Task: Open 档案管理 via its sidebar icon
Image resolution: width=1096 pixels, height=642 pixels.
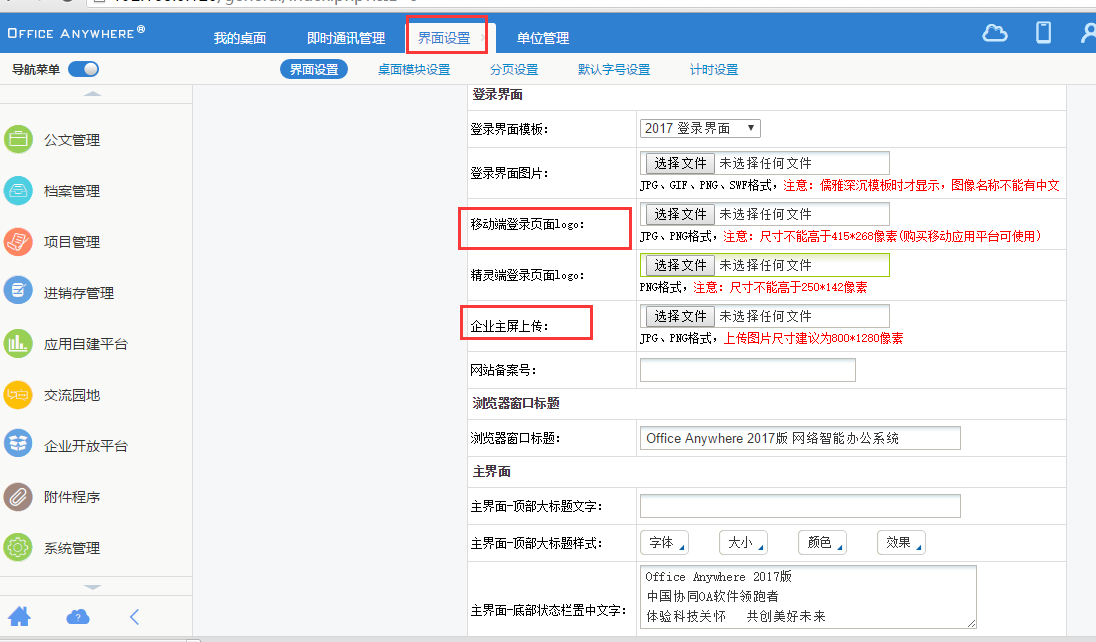Action: (18, 191)
